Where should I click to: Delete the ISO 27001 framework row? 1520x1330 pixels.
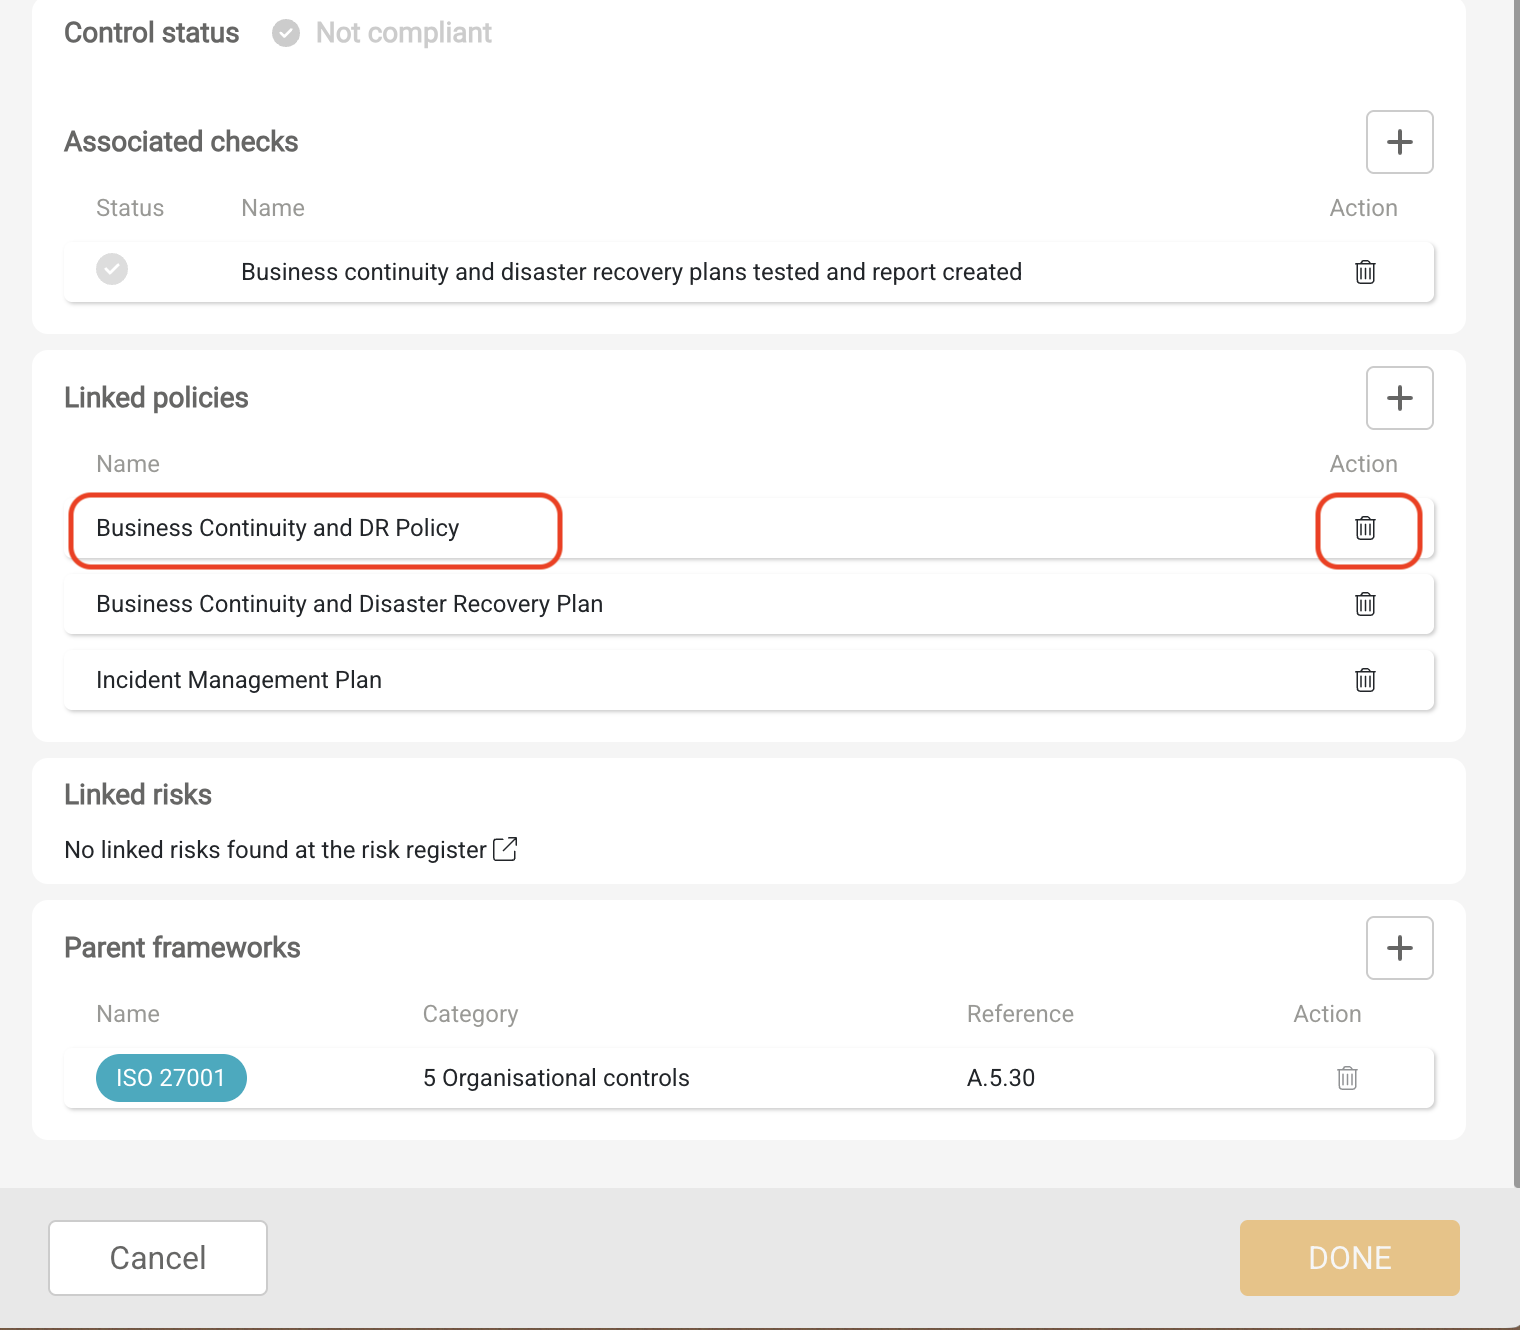click(1347, 1078)
